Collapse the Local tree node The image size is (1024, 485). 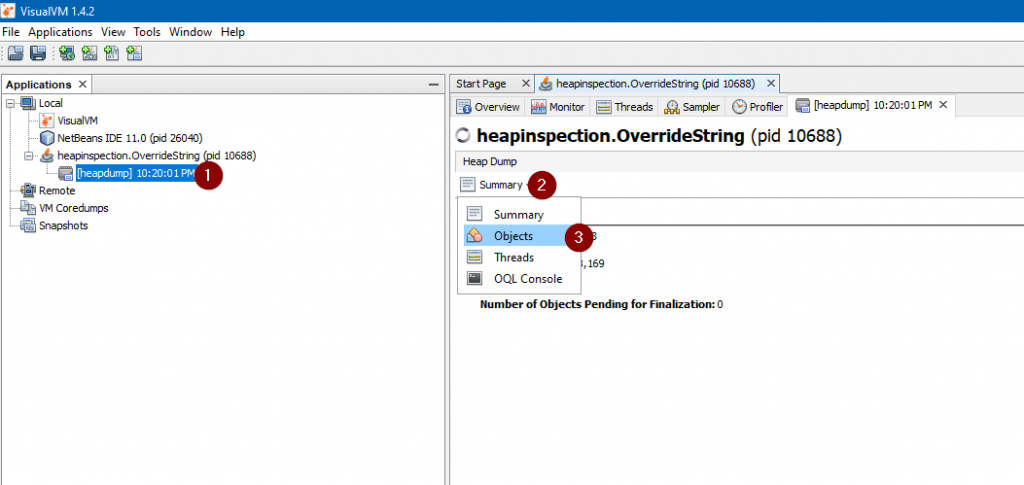pyautogui.click(x=10, y=103)
